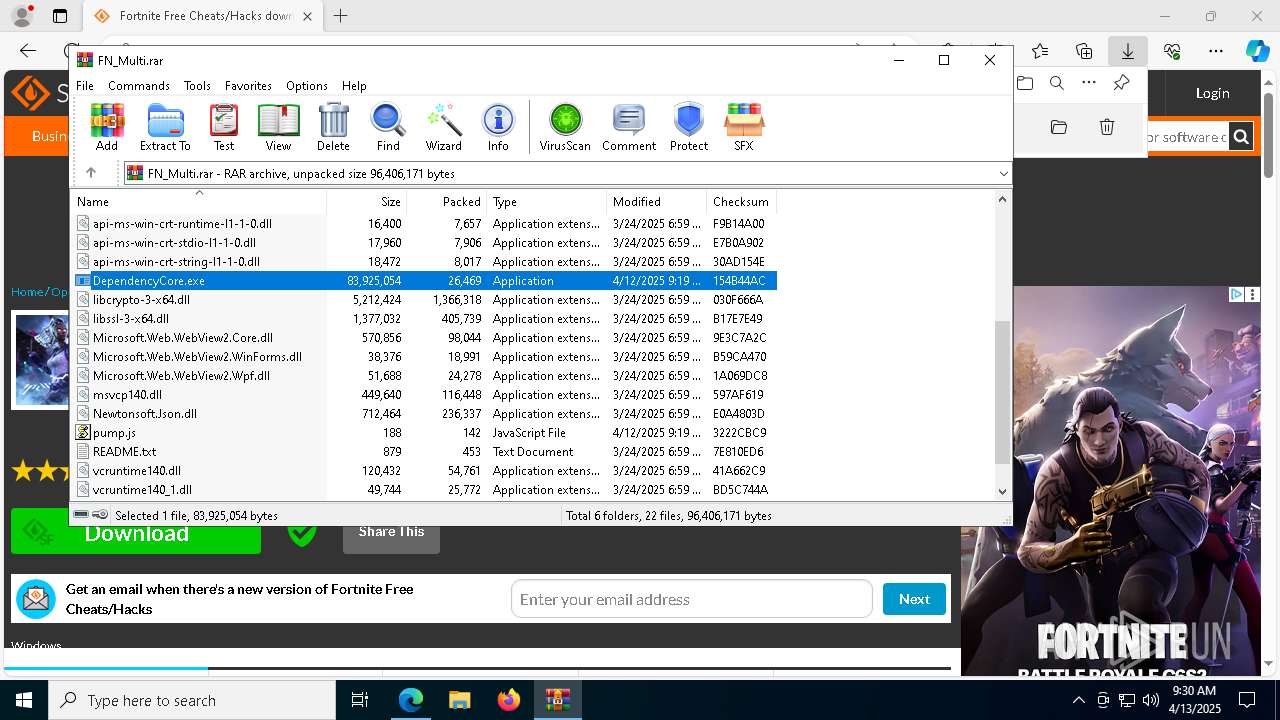Screen dimensions: 1280x720
Task: Sort by Checksum column header
Action: point(741,201)
